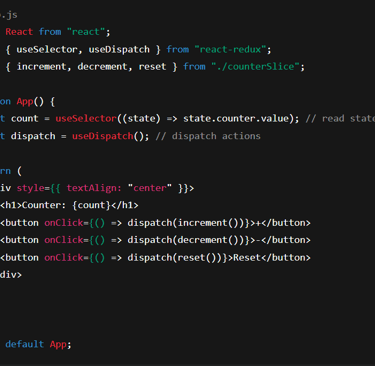Click useDispatch() call in dispatch line
This screenshot has height=366, width=375.
point(108,136)
